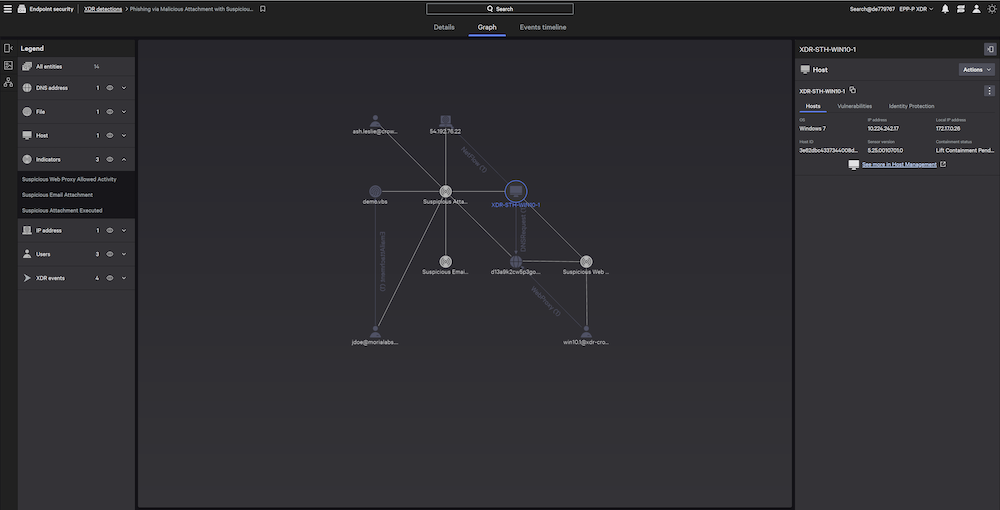This screenshot has height=510, width=1000.
Task: Toggle visibility of Users entities
Action: click(110, 254)
